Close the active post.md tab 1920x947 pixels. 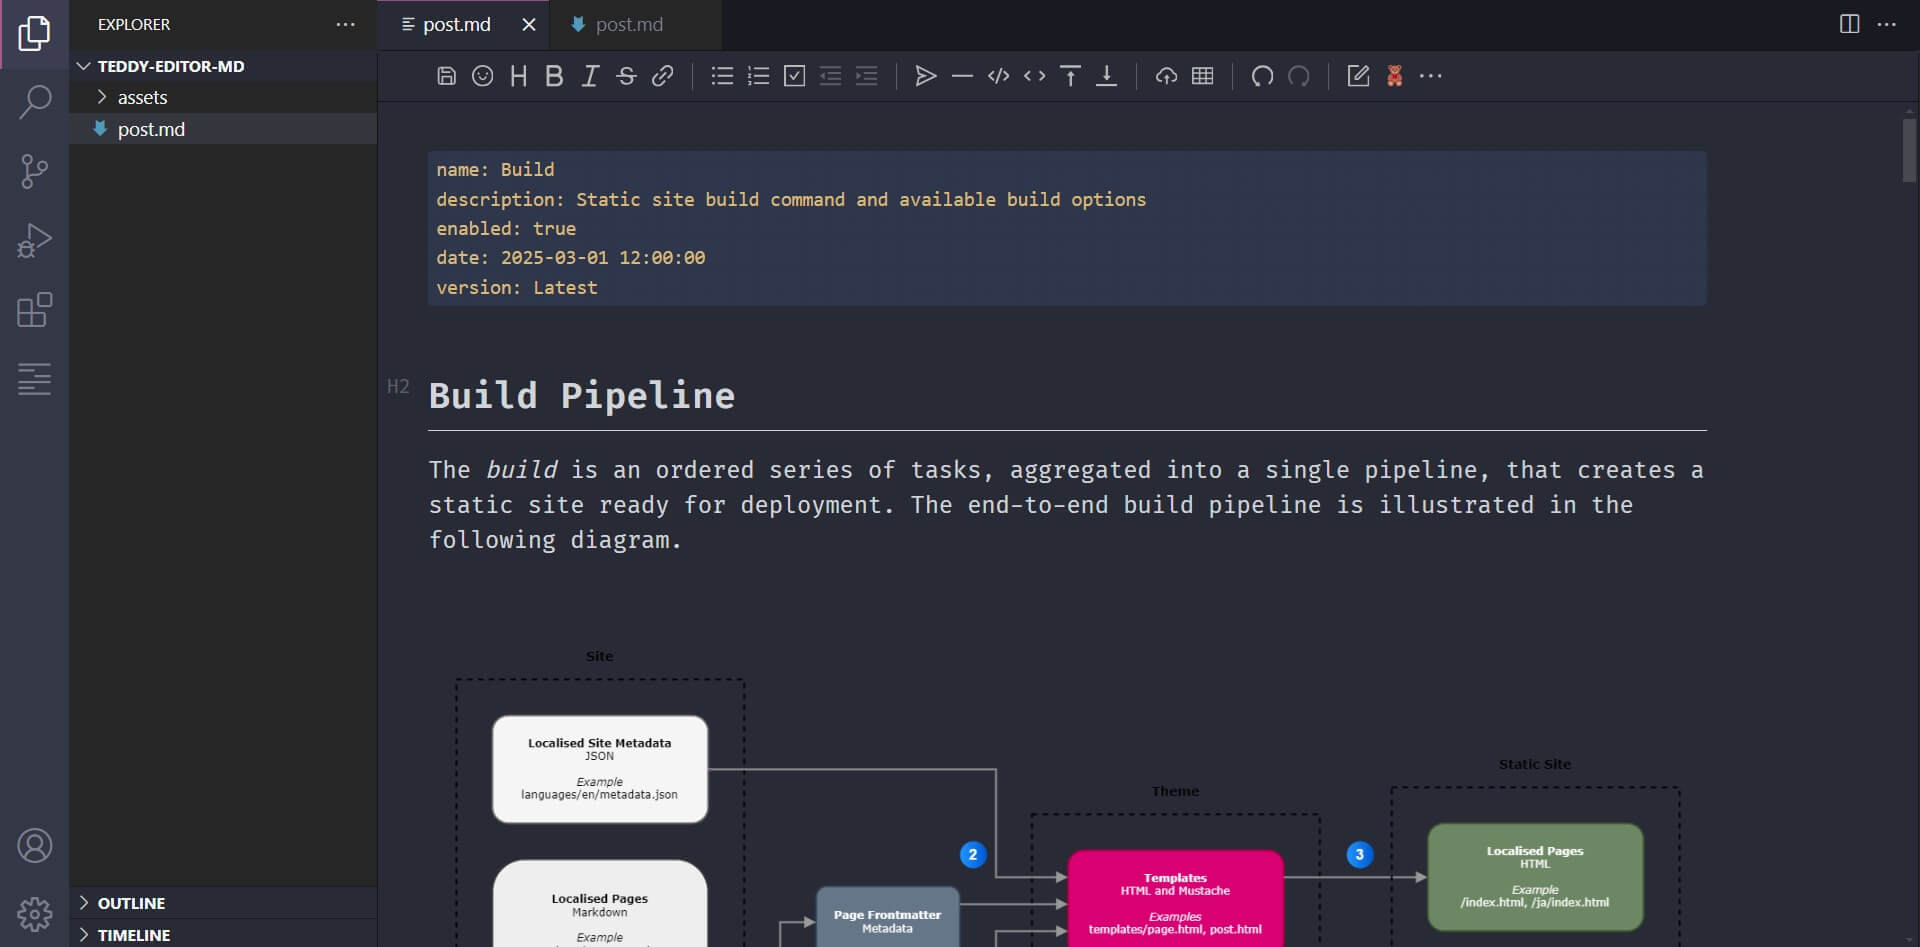click(529, 25)
